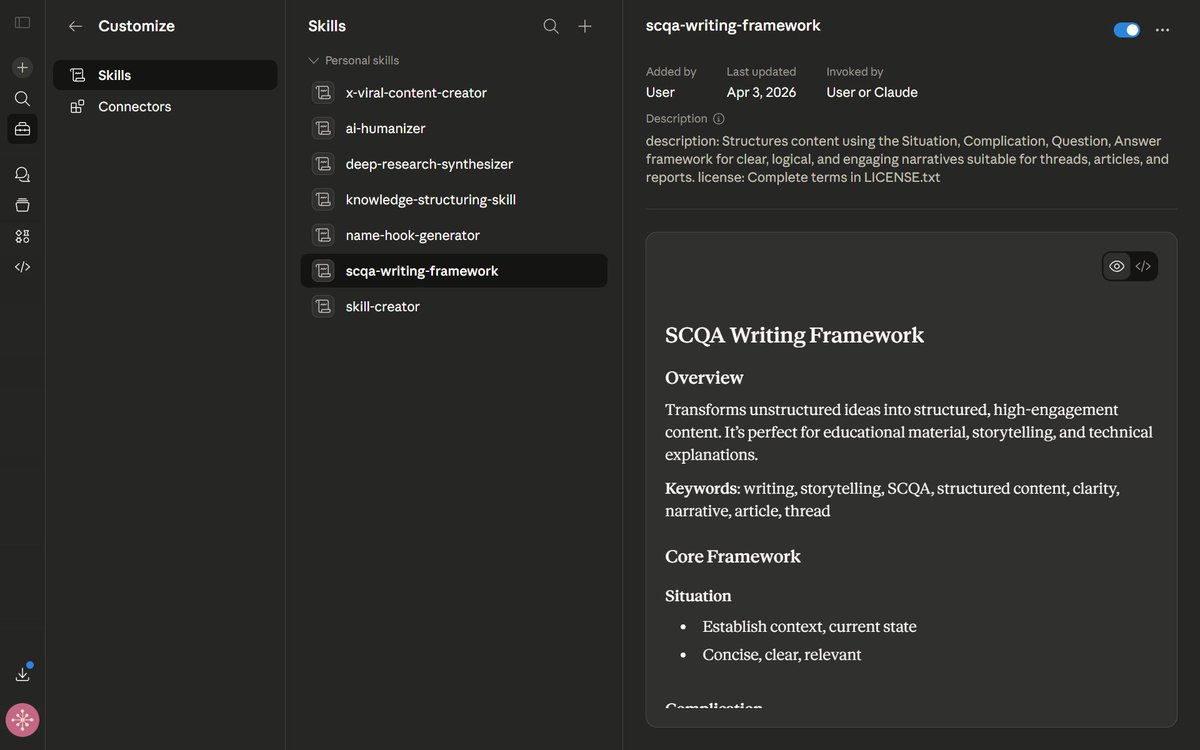Open the chats icon in left rail
Viewport: 1200px width, 750px height.
click(22, 175)
